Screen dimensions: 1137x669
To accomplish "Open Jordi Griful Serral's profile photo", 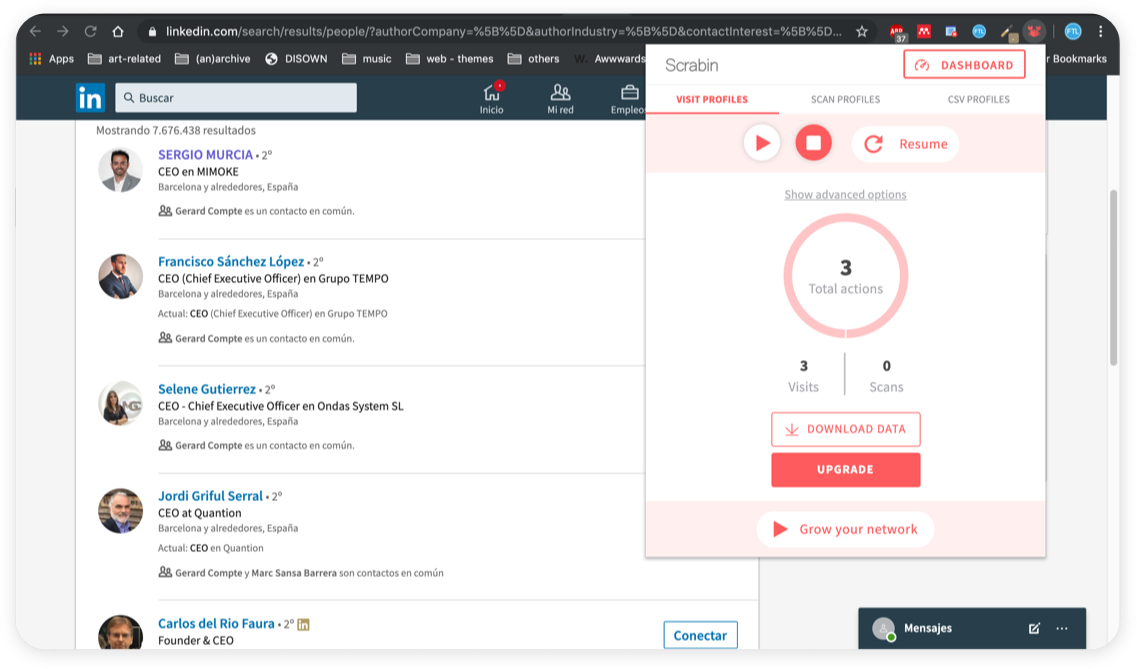I will 120,511.
